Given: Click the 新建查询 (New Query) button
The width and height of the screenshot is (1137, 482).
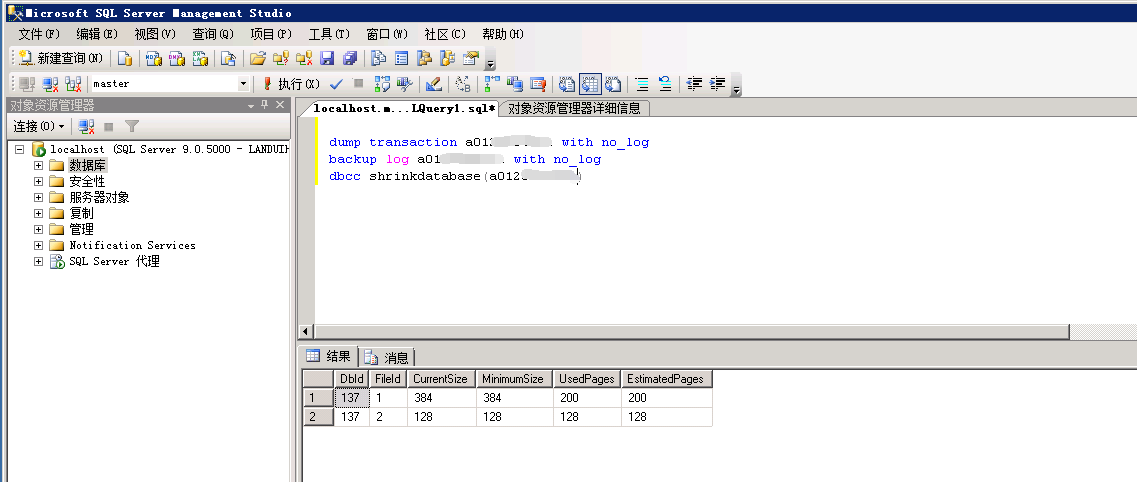Looking at the screenshot, I should coord(61,58).
